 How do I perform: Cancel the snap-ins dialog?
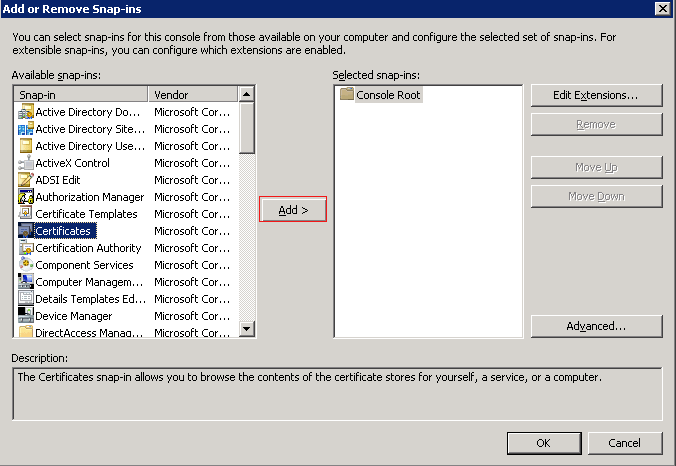625,443
